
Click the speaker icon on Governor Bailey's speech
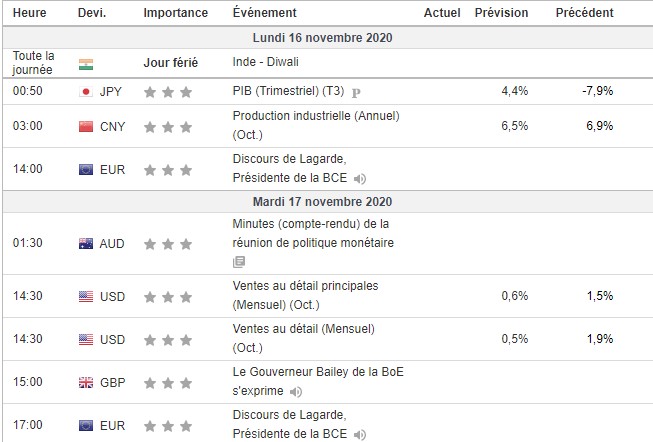tap(295, 391)
